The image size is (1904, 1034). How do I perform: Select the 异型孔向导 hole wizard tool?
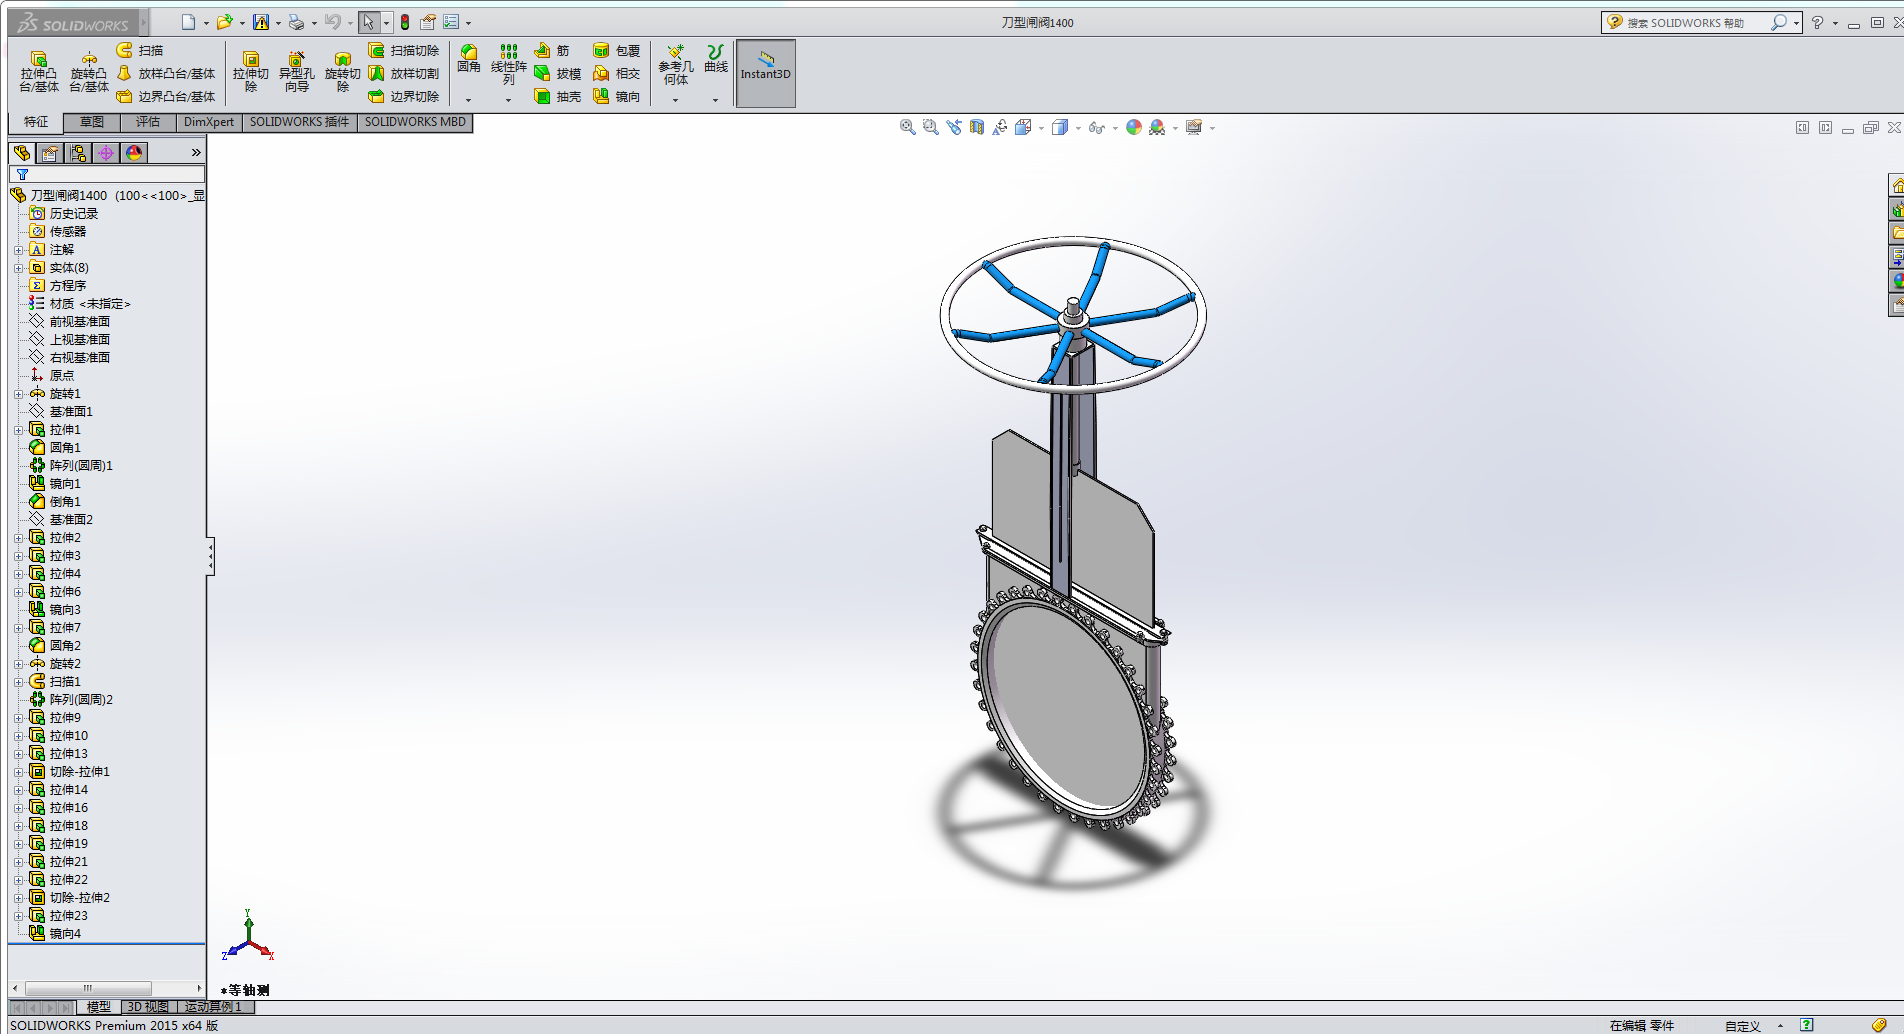pos(296,72)
